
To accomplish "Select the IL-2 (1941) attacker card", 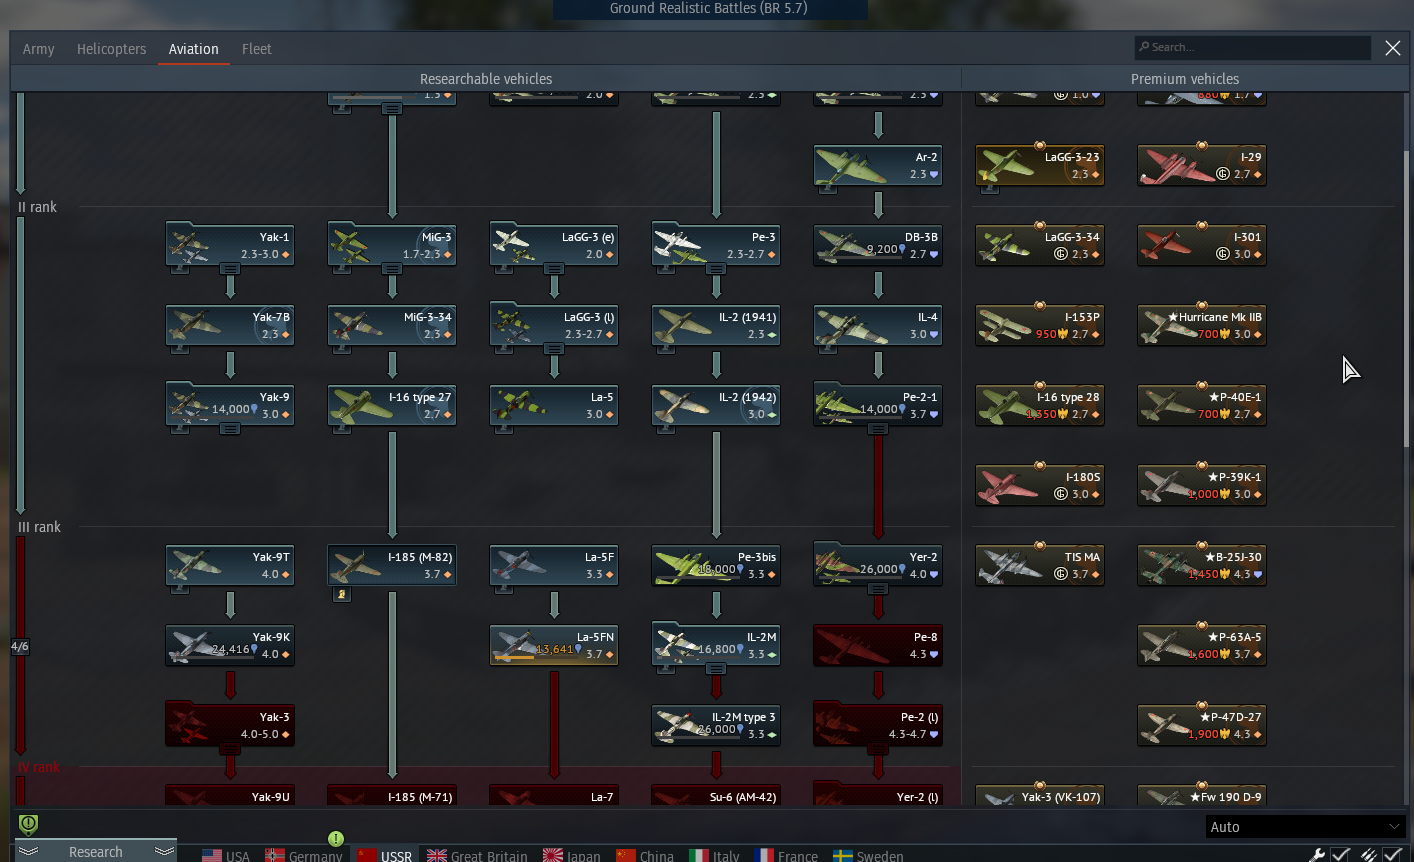I will coord(716,325).
